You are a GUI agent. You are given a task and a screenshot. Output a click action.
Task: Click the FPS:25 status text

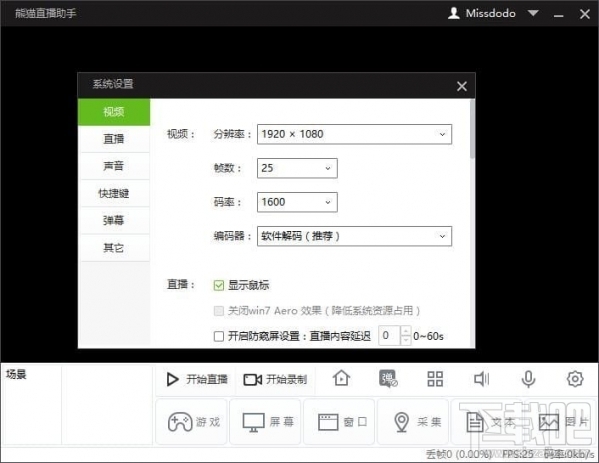(x=518, y=454)
